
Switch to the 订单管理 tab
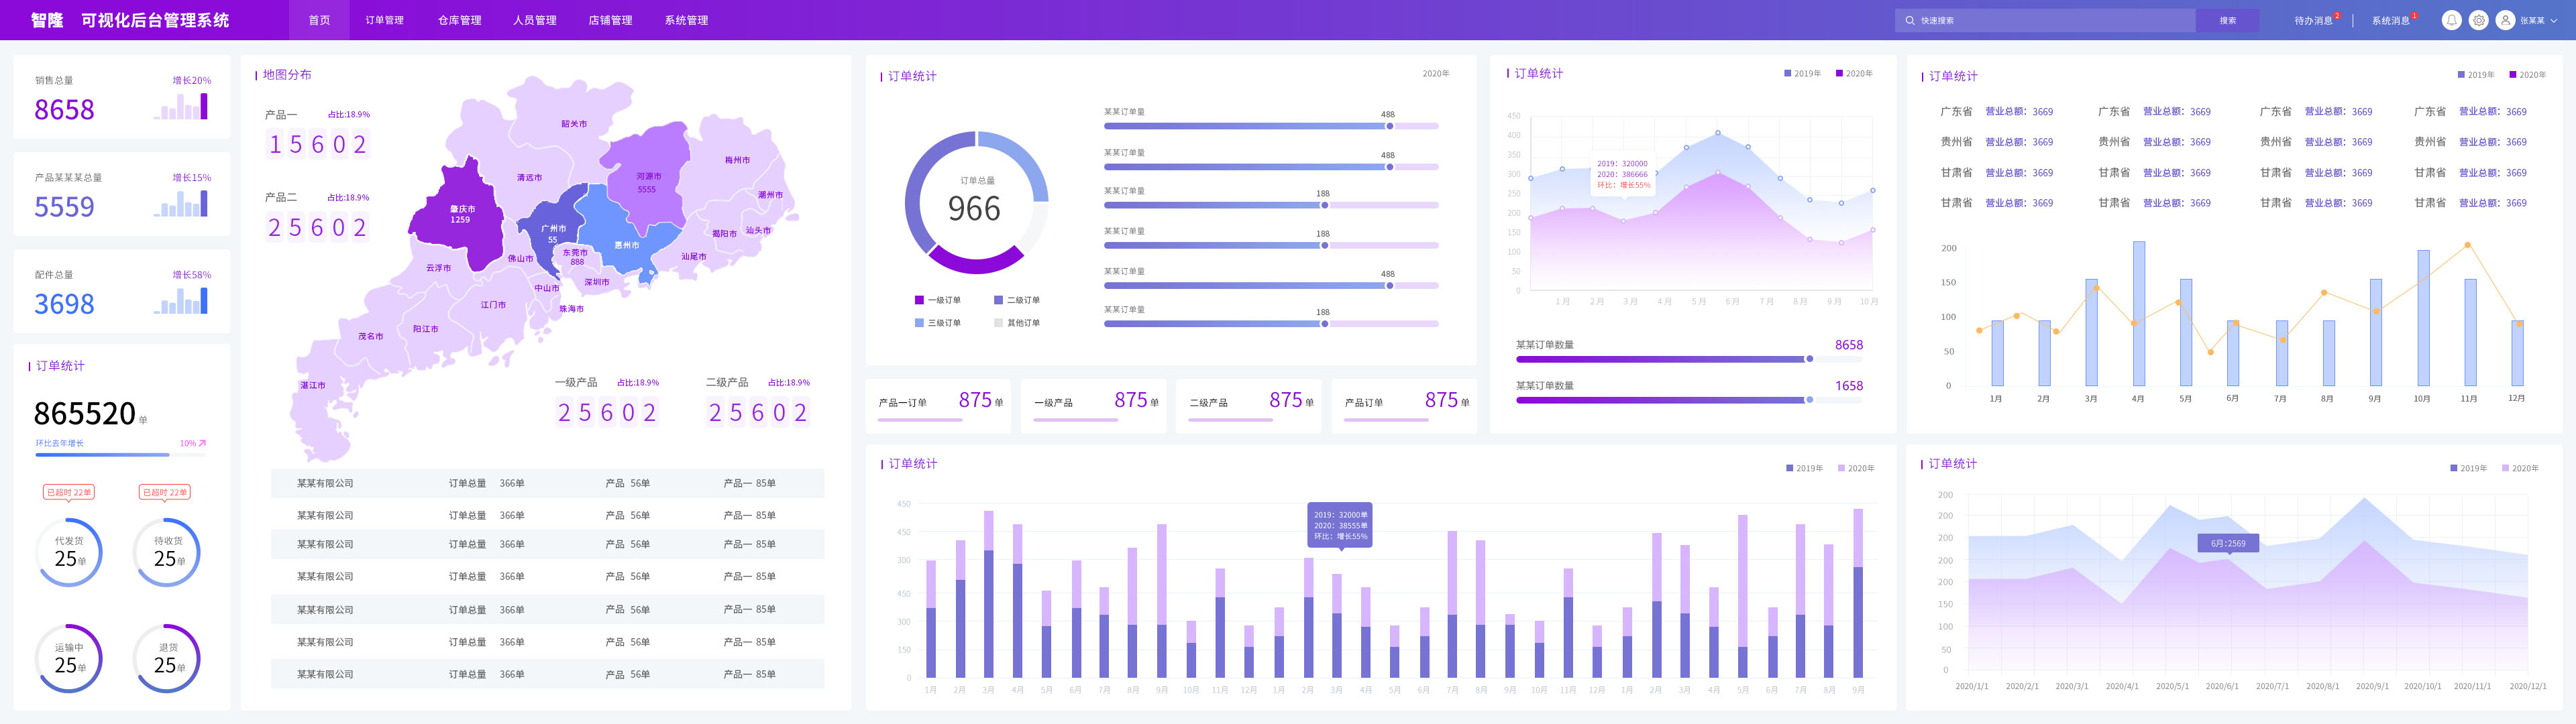(x=384, y=20)
